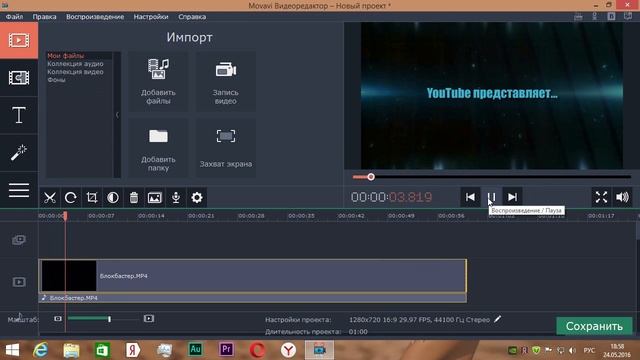Open Opera browser from taskbar
640x360 pixels.
257,350
